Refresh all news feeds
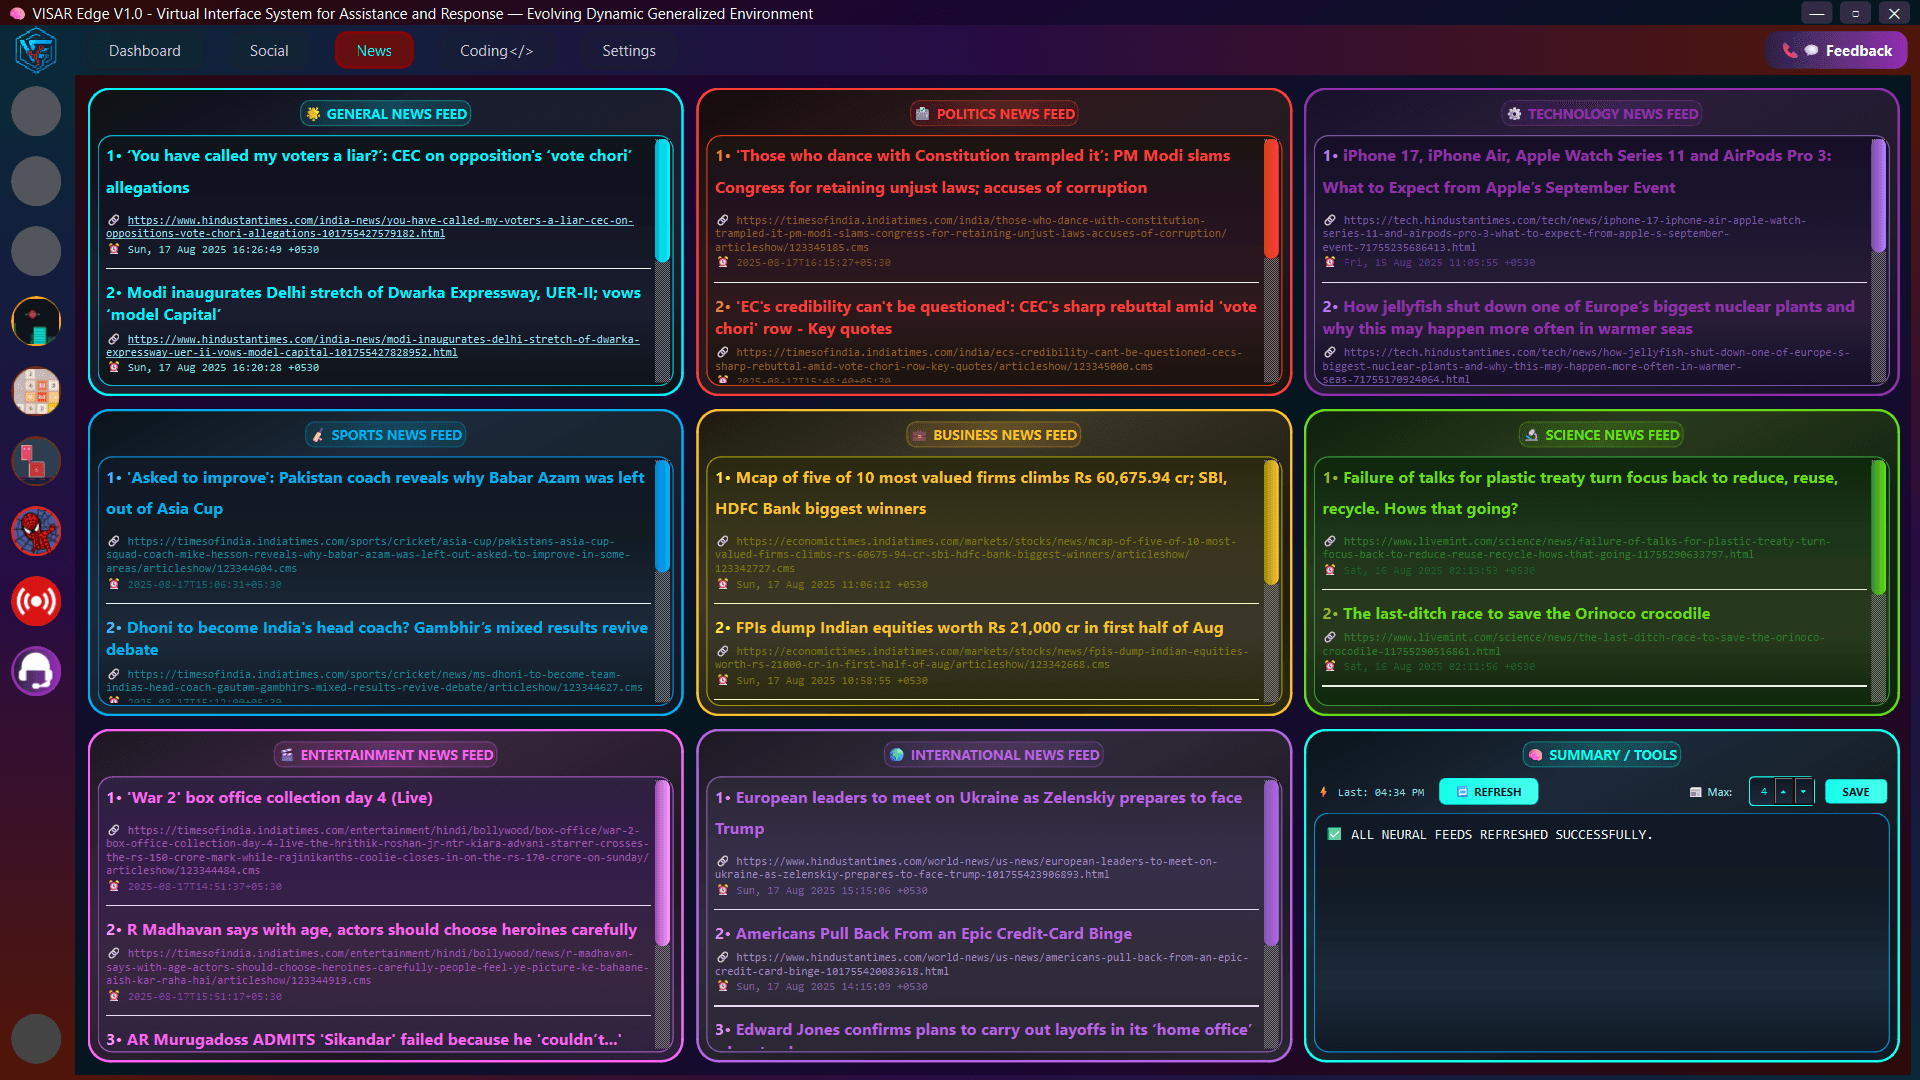Image resolution: width=1920 pixels, height=1080 pixels. 1488,792
